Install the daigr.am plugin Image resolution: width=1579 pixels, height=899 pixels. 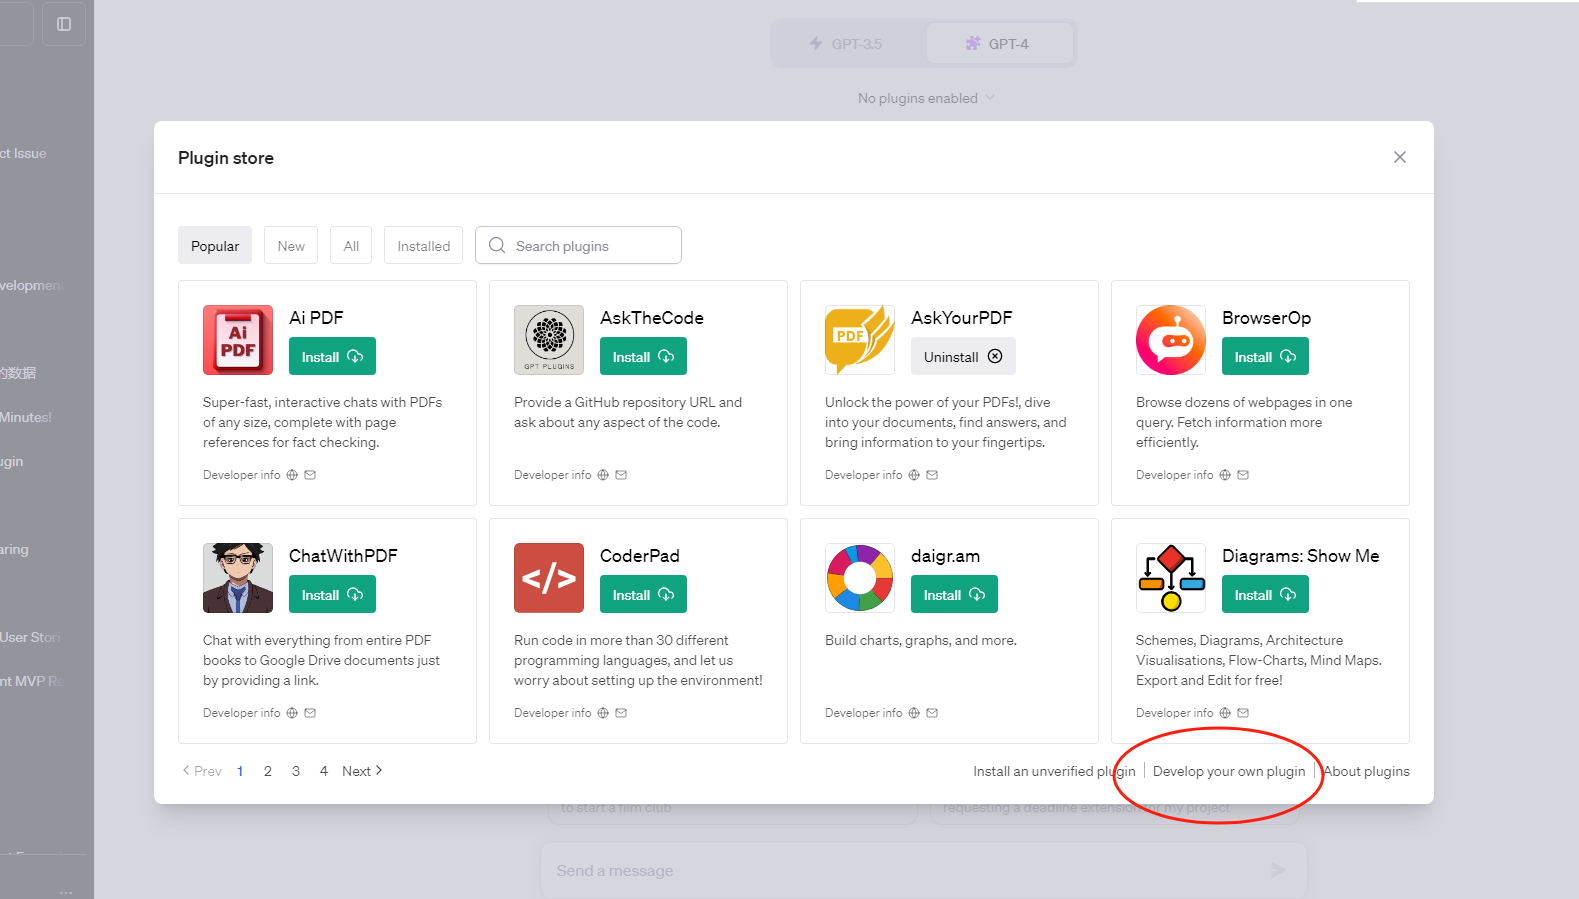[954, 595]
